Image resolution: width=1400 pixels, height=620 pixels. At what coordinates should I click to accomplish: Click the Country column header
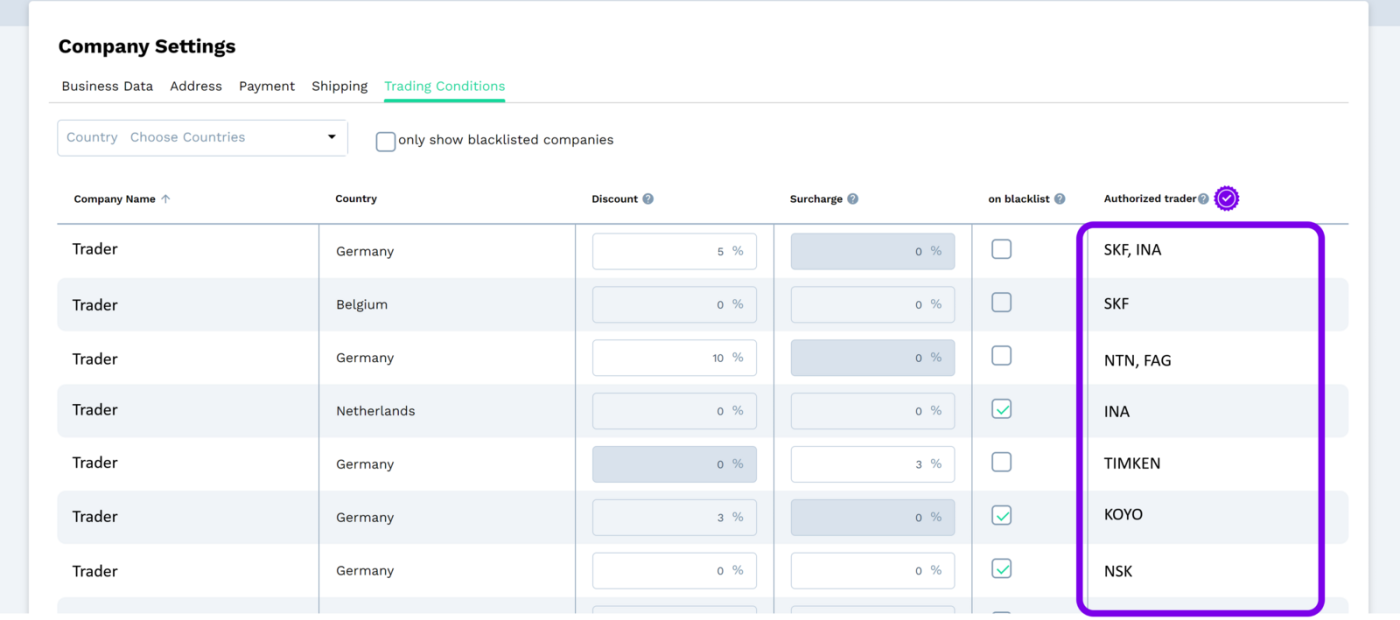356,199
